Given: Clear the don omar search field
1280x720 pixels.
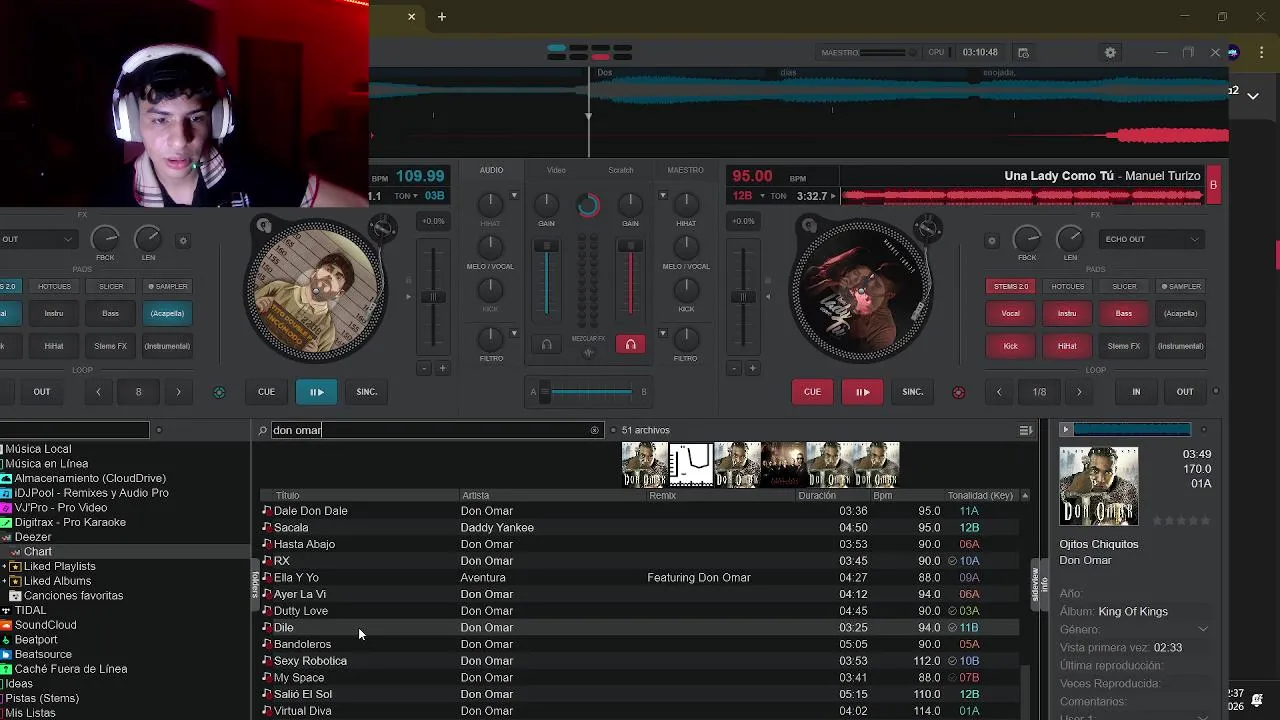Looking at the screenshot, I should coord(594,430).
